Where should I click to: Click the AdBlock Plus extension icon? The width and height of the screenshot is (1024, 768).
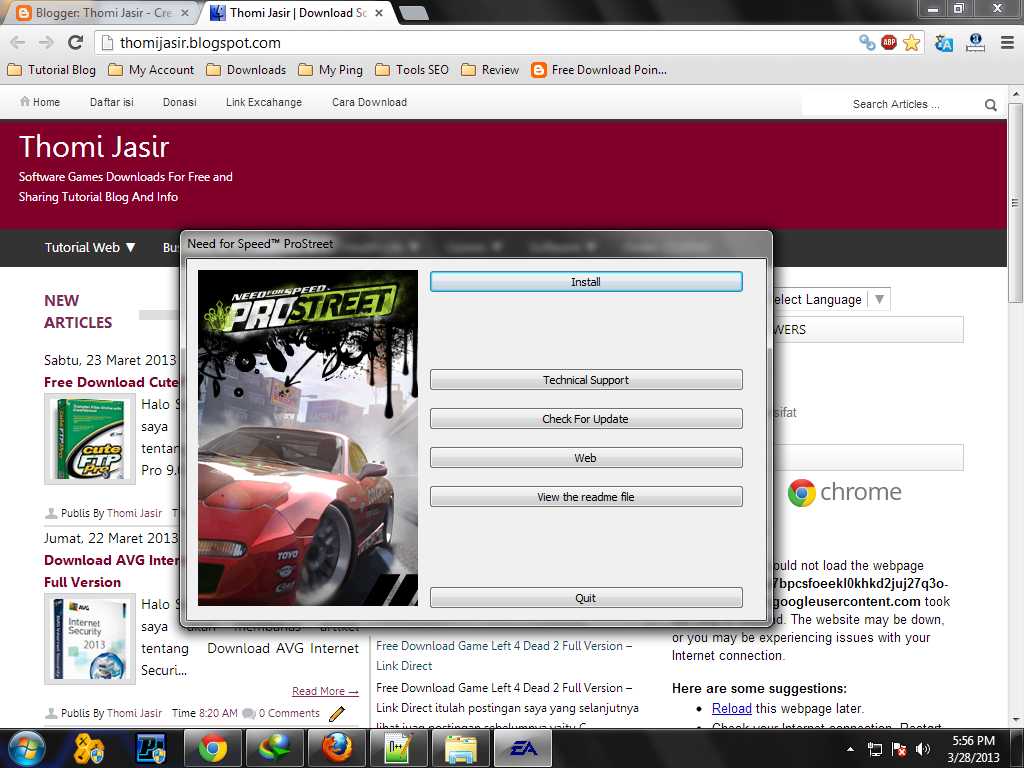pyautogui.click(x=889, y=42)
